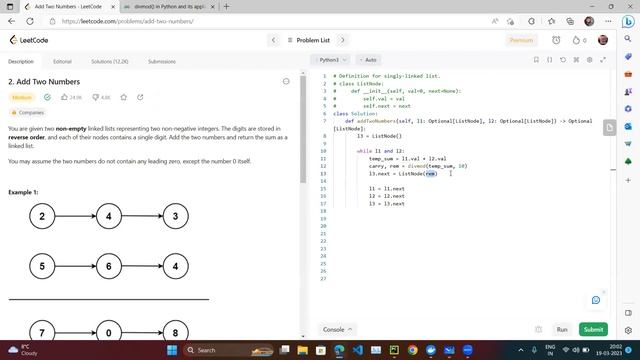Expand the Console panel

(x=338, y=329)
